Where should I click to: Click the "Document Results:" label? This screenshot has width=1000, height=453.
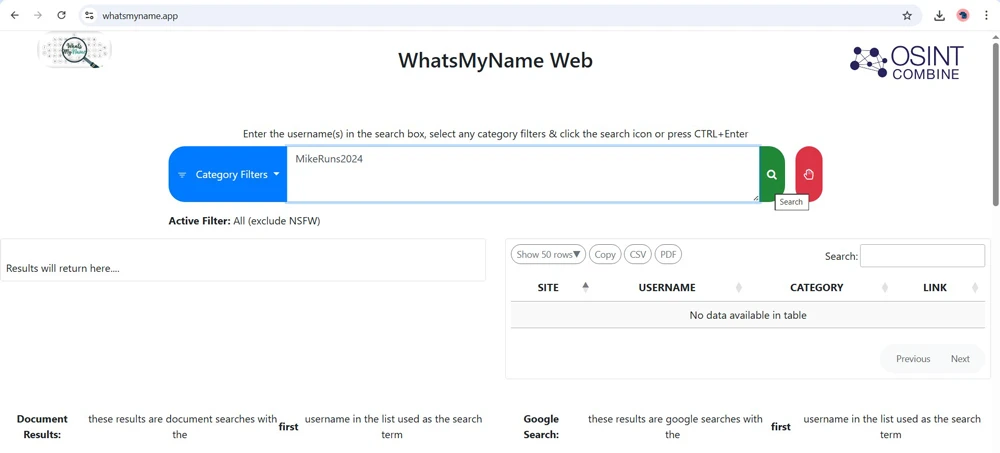[42, 427]
